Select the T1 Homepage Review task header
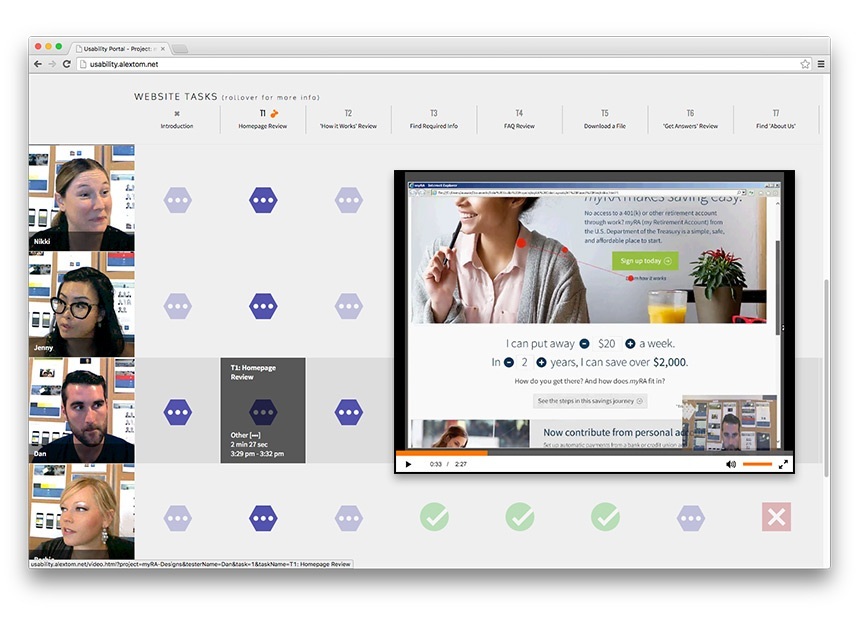Viewport: 865px width, 618px height. [x=263, y=119]
